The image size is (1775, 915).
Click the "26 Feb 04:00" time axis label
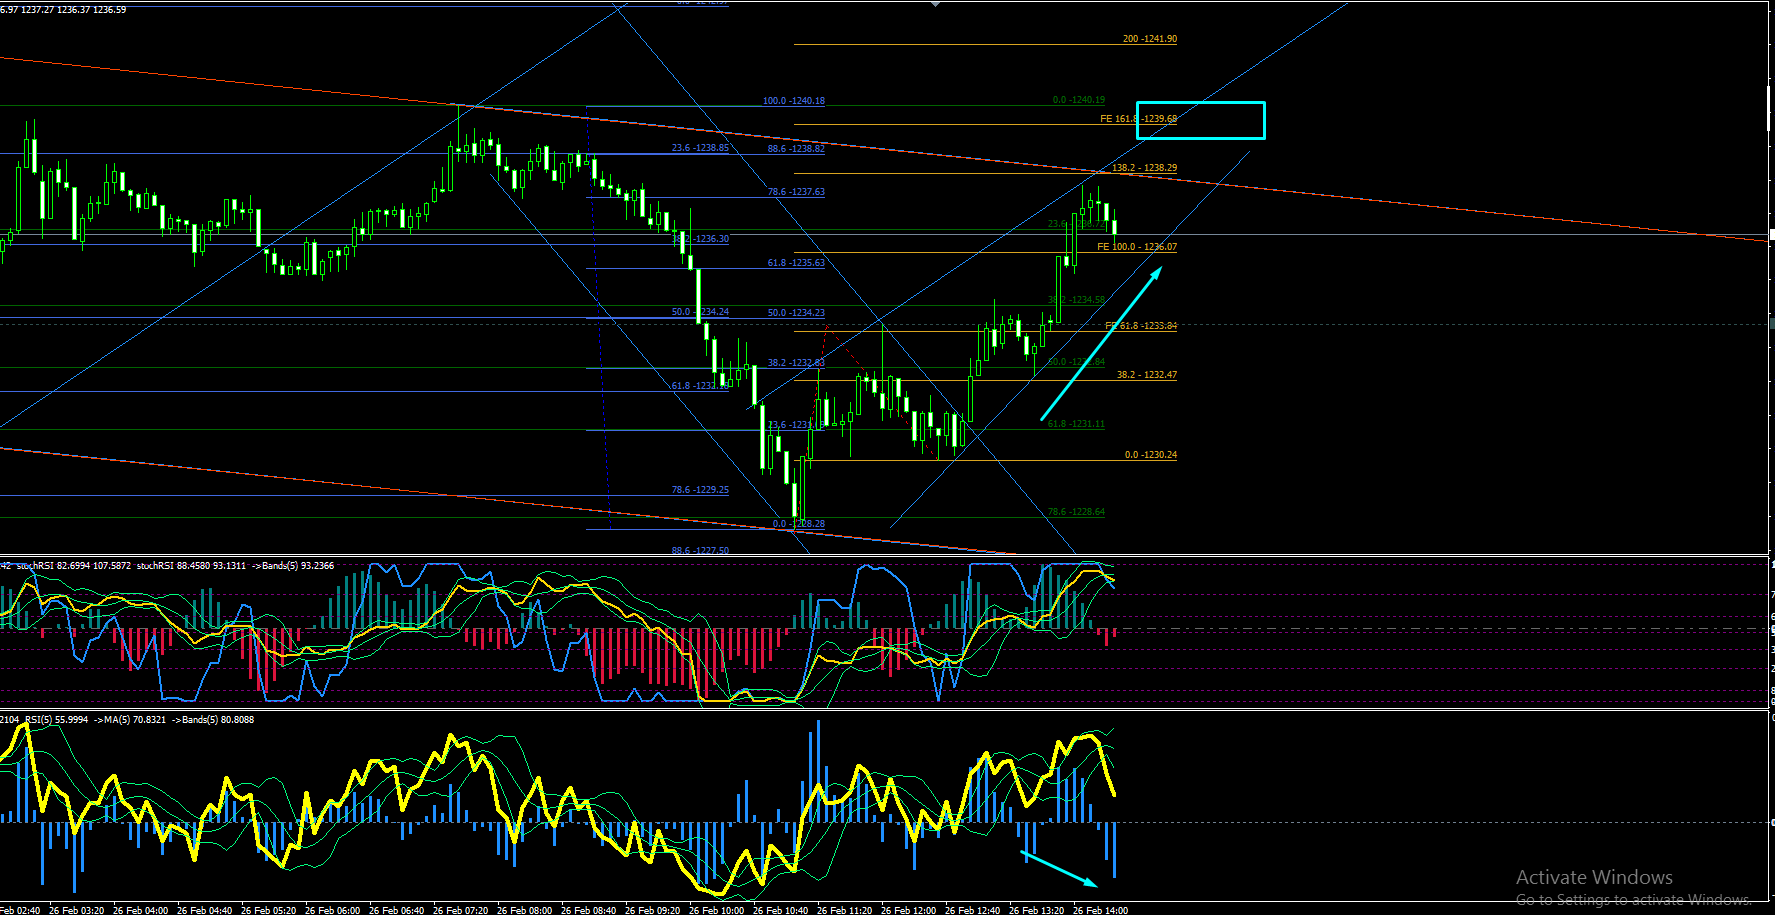coord(140,910)
